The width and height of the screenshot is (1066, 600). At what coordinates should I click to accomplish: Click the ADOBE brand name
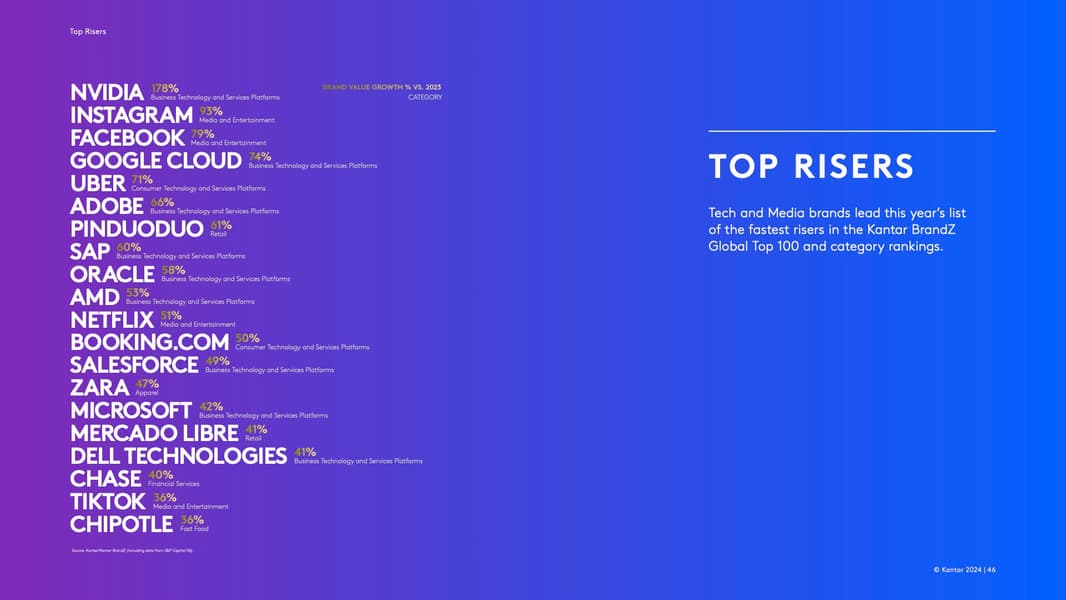click(x=107, y=206)
